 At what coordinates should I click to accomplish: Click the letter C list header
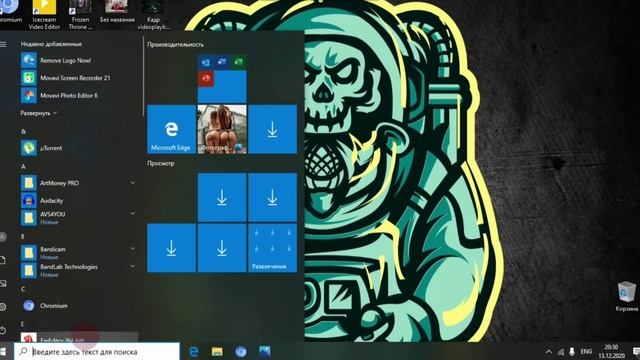(x=23, y=289)
